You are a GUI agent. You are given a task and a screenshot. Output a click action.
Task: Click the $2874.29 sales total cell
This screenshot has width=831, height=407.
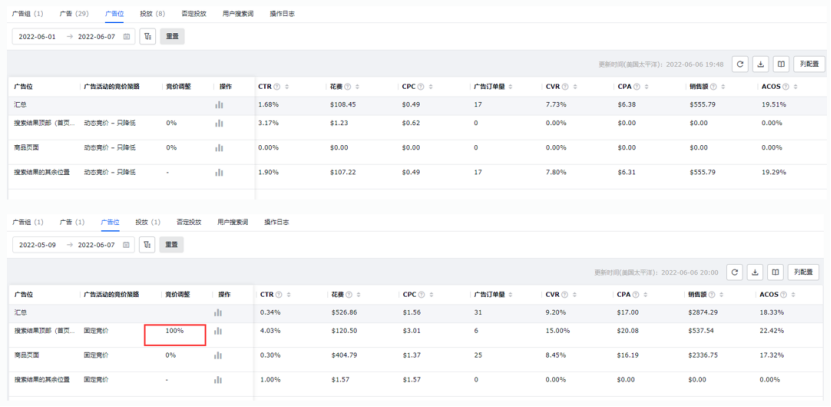pyautogui.click(x=704, y=313)
